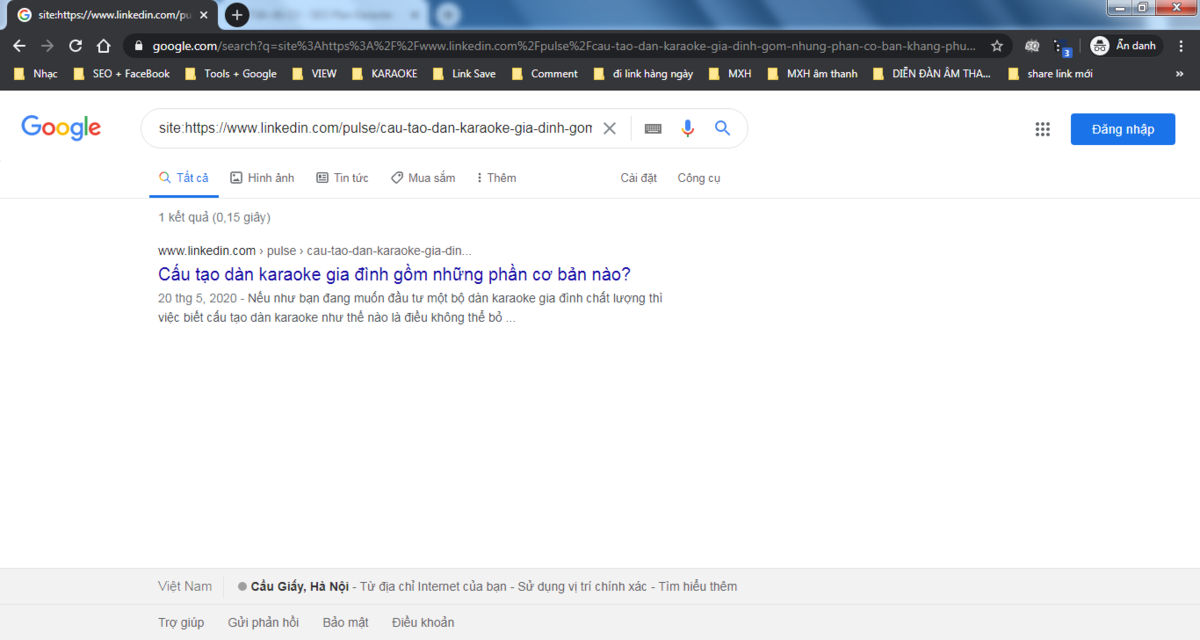
Task: Switch to the Hình ảnh tab
Action: click(x=262, y=178)
